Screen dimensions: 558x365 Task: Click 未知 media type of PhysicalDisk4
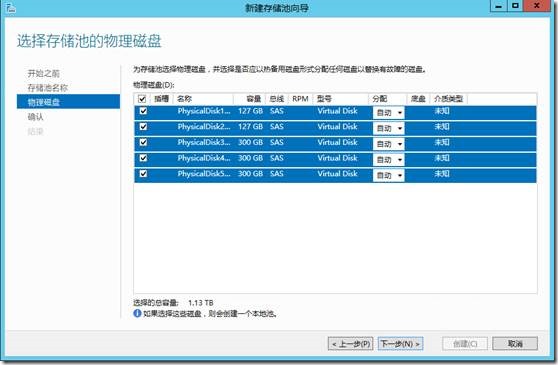point(442,158)
